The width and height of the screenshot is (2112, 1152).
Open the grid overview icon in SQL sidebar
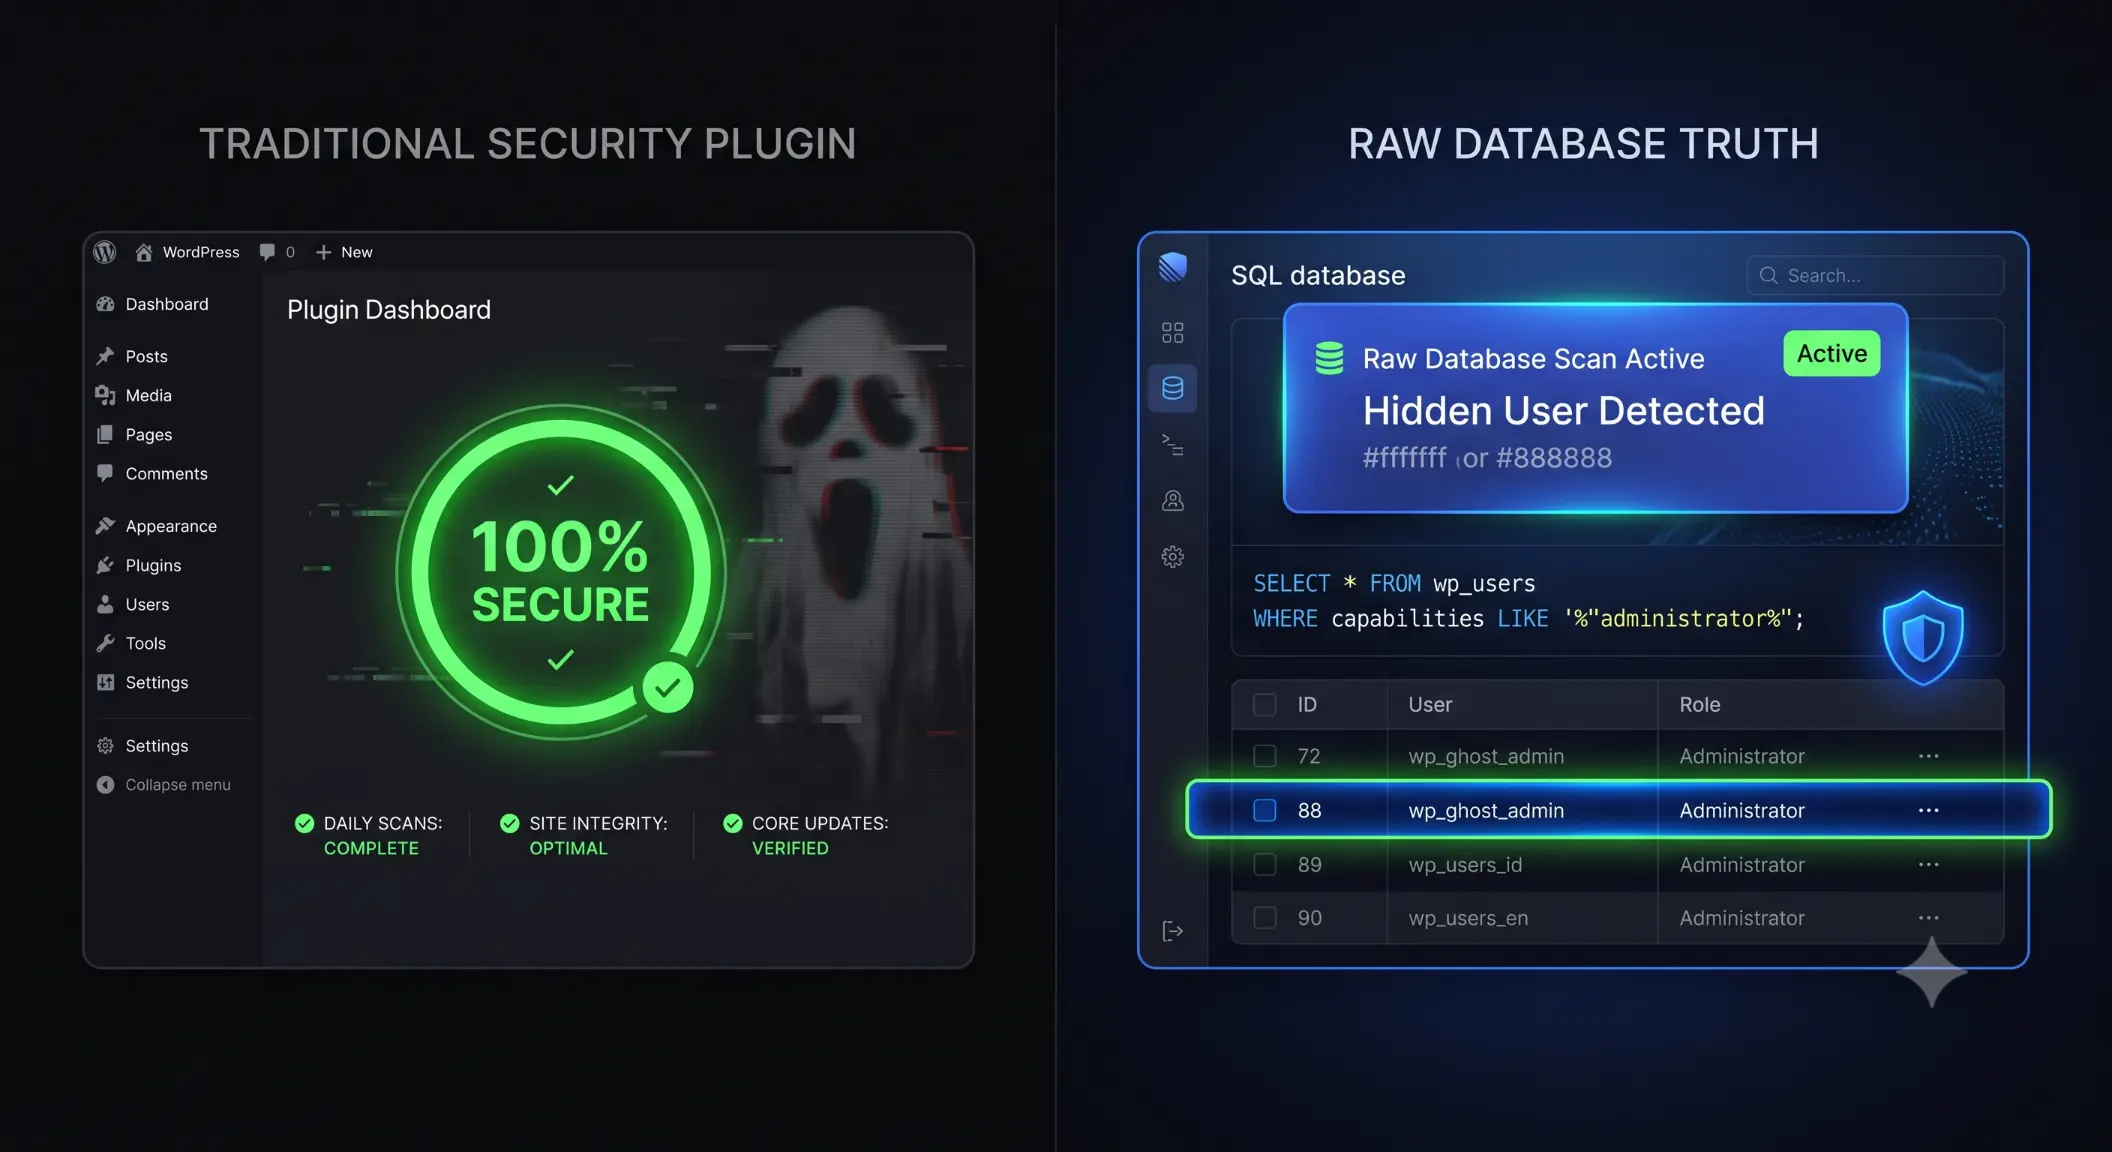[1173, 332]
